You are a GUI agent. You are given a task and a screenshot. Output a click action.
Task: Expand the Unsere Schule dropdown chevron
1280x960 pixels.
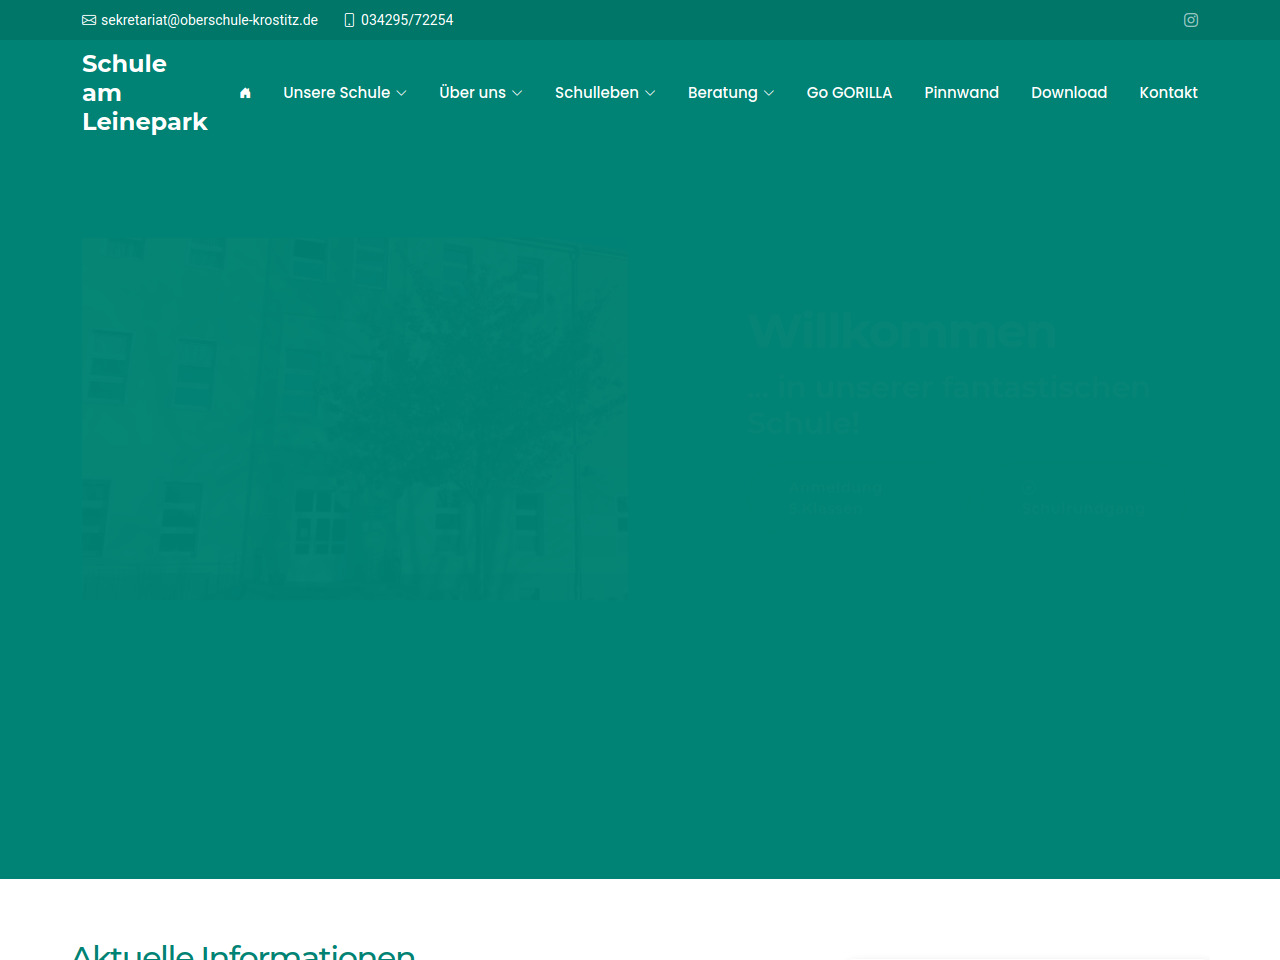[402, 93]
